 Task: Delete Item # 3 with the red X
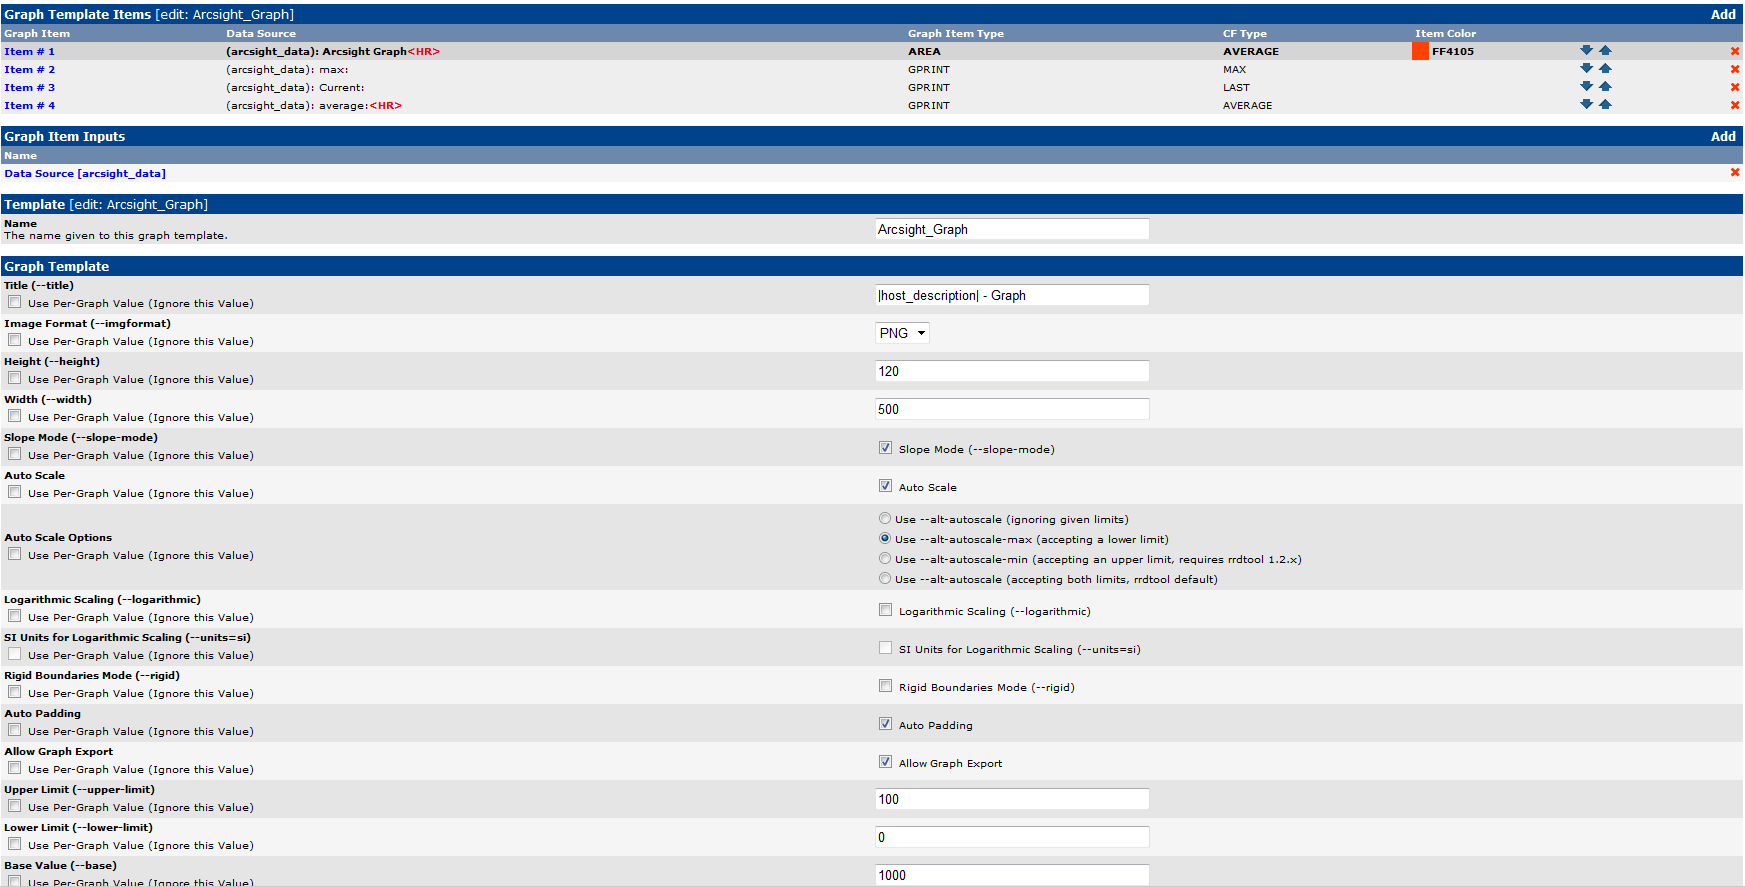pos(1735,87)
